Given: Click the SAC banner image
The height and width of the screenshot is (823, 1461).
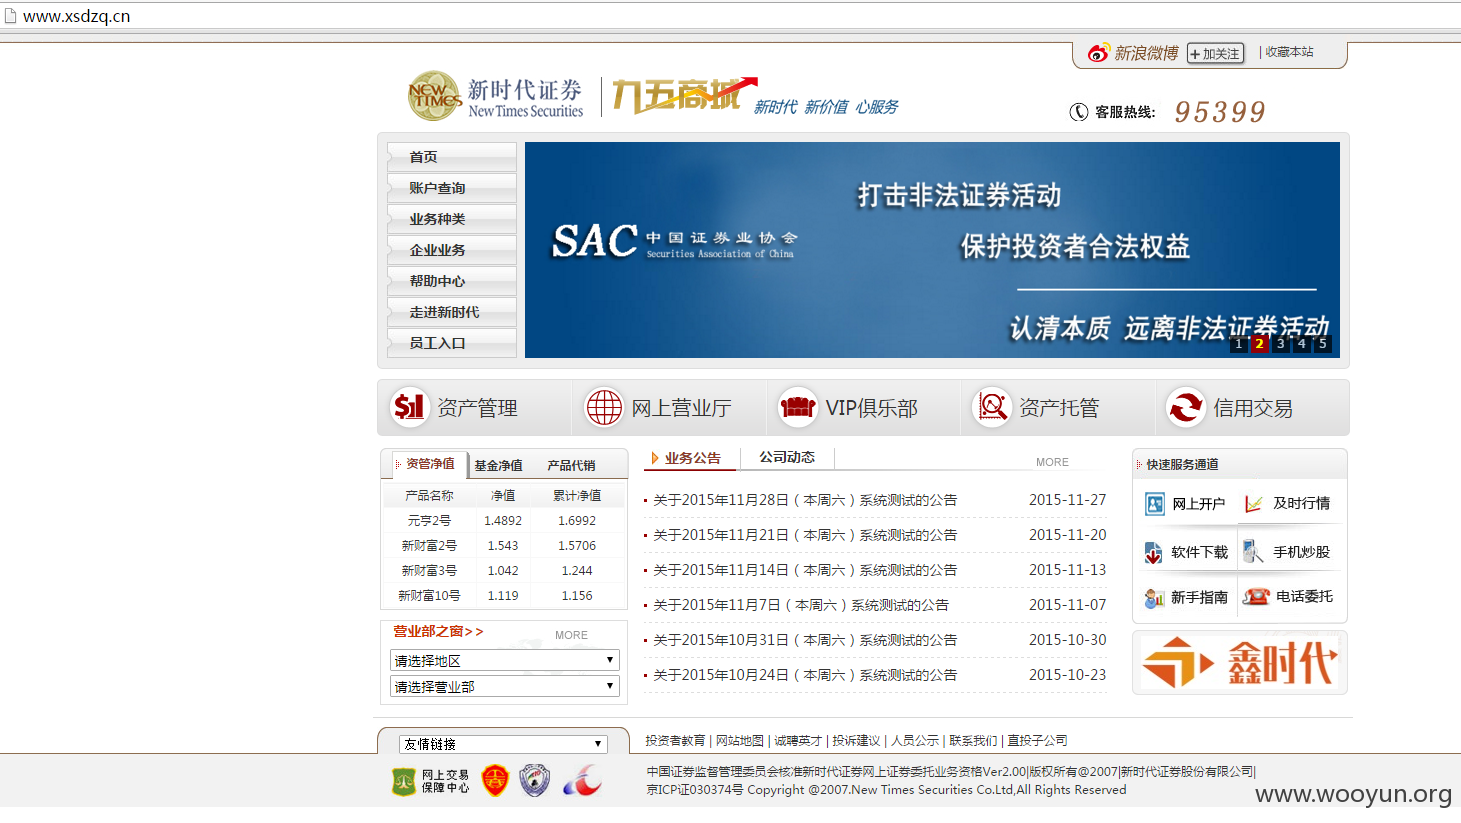Looking at the screenshot, I should pos(932,250).
